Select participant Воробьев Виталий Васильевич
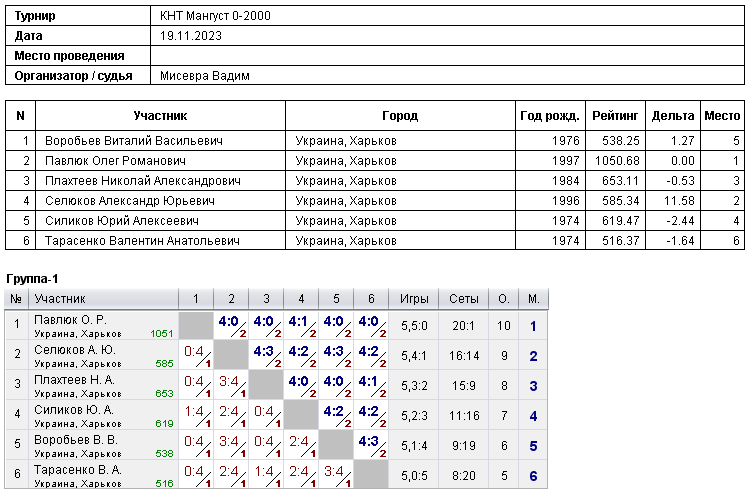 (134, 141)
